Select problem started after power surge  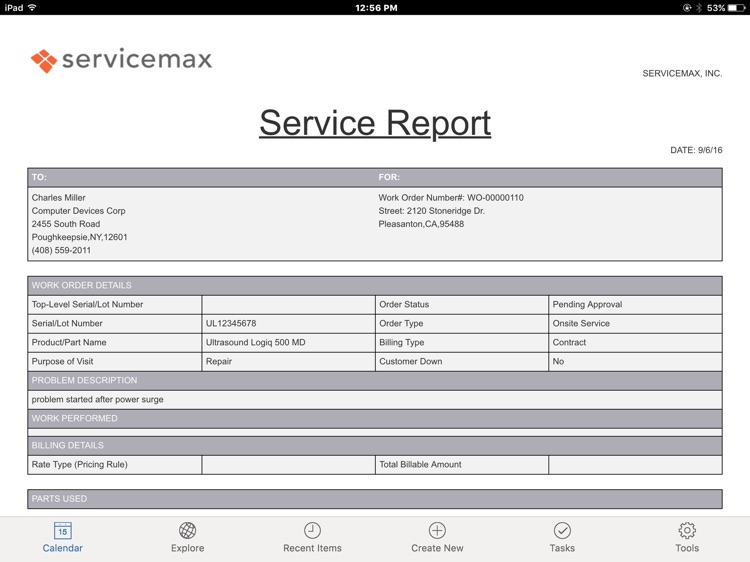(x=98, y=399)
